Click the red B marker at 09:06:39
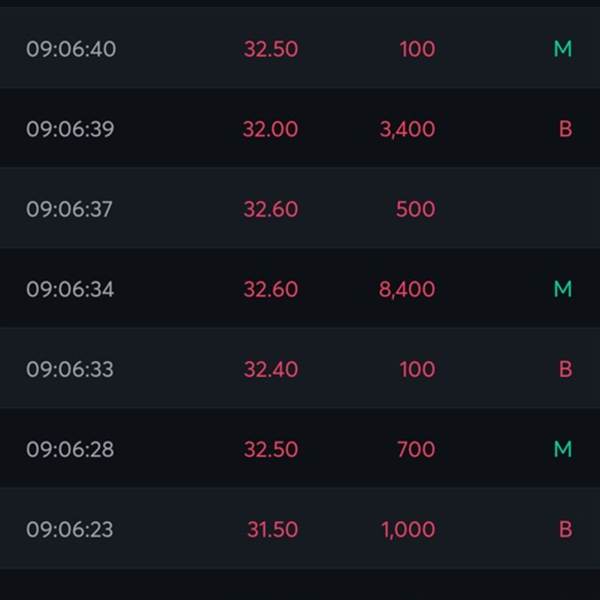The width and height of the screenshot is (600, 600). pyautogui.click(x=566, y=129)
